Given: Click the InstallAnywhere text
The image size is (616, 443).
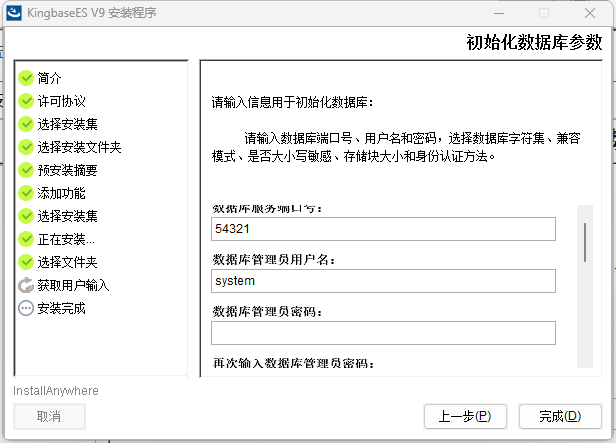Looking at the screenshot, I should coord(56,391).
